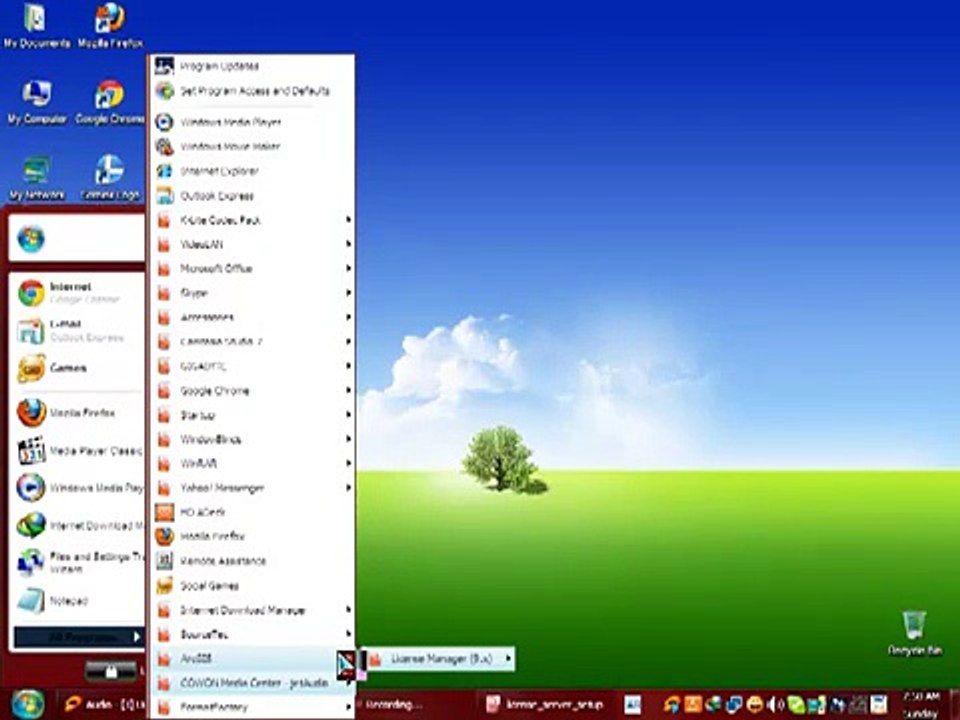Expand the VideoLAN program folder
Screen dimensions: 960x720
(251, 244)
